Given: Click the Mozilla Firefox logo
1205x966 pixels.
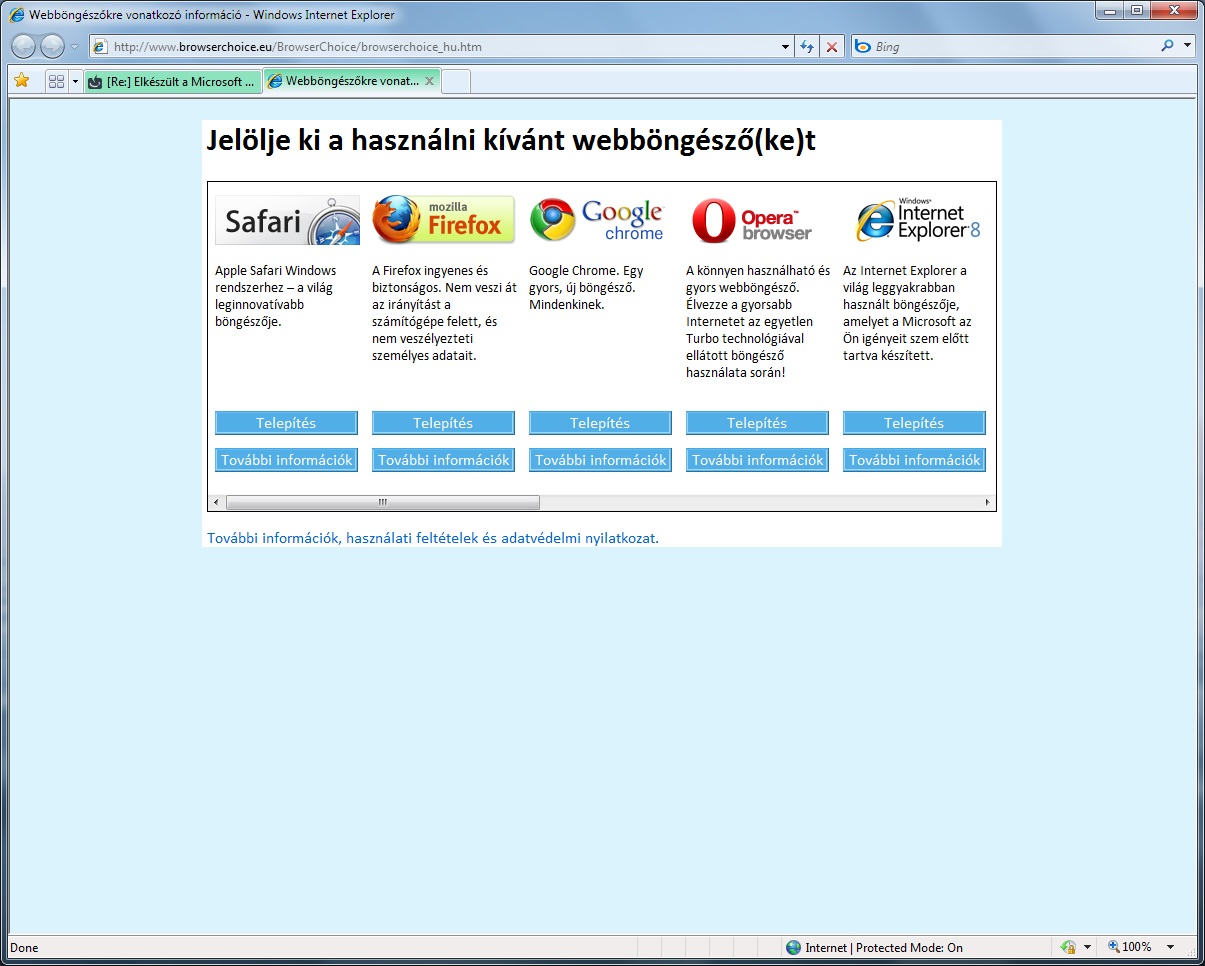Looking at the screenshot, I should [x=443, y=220].
